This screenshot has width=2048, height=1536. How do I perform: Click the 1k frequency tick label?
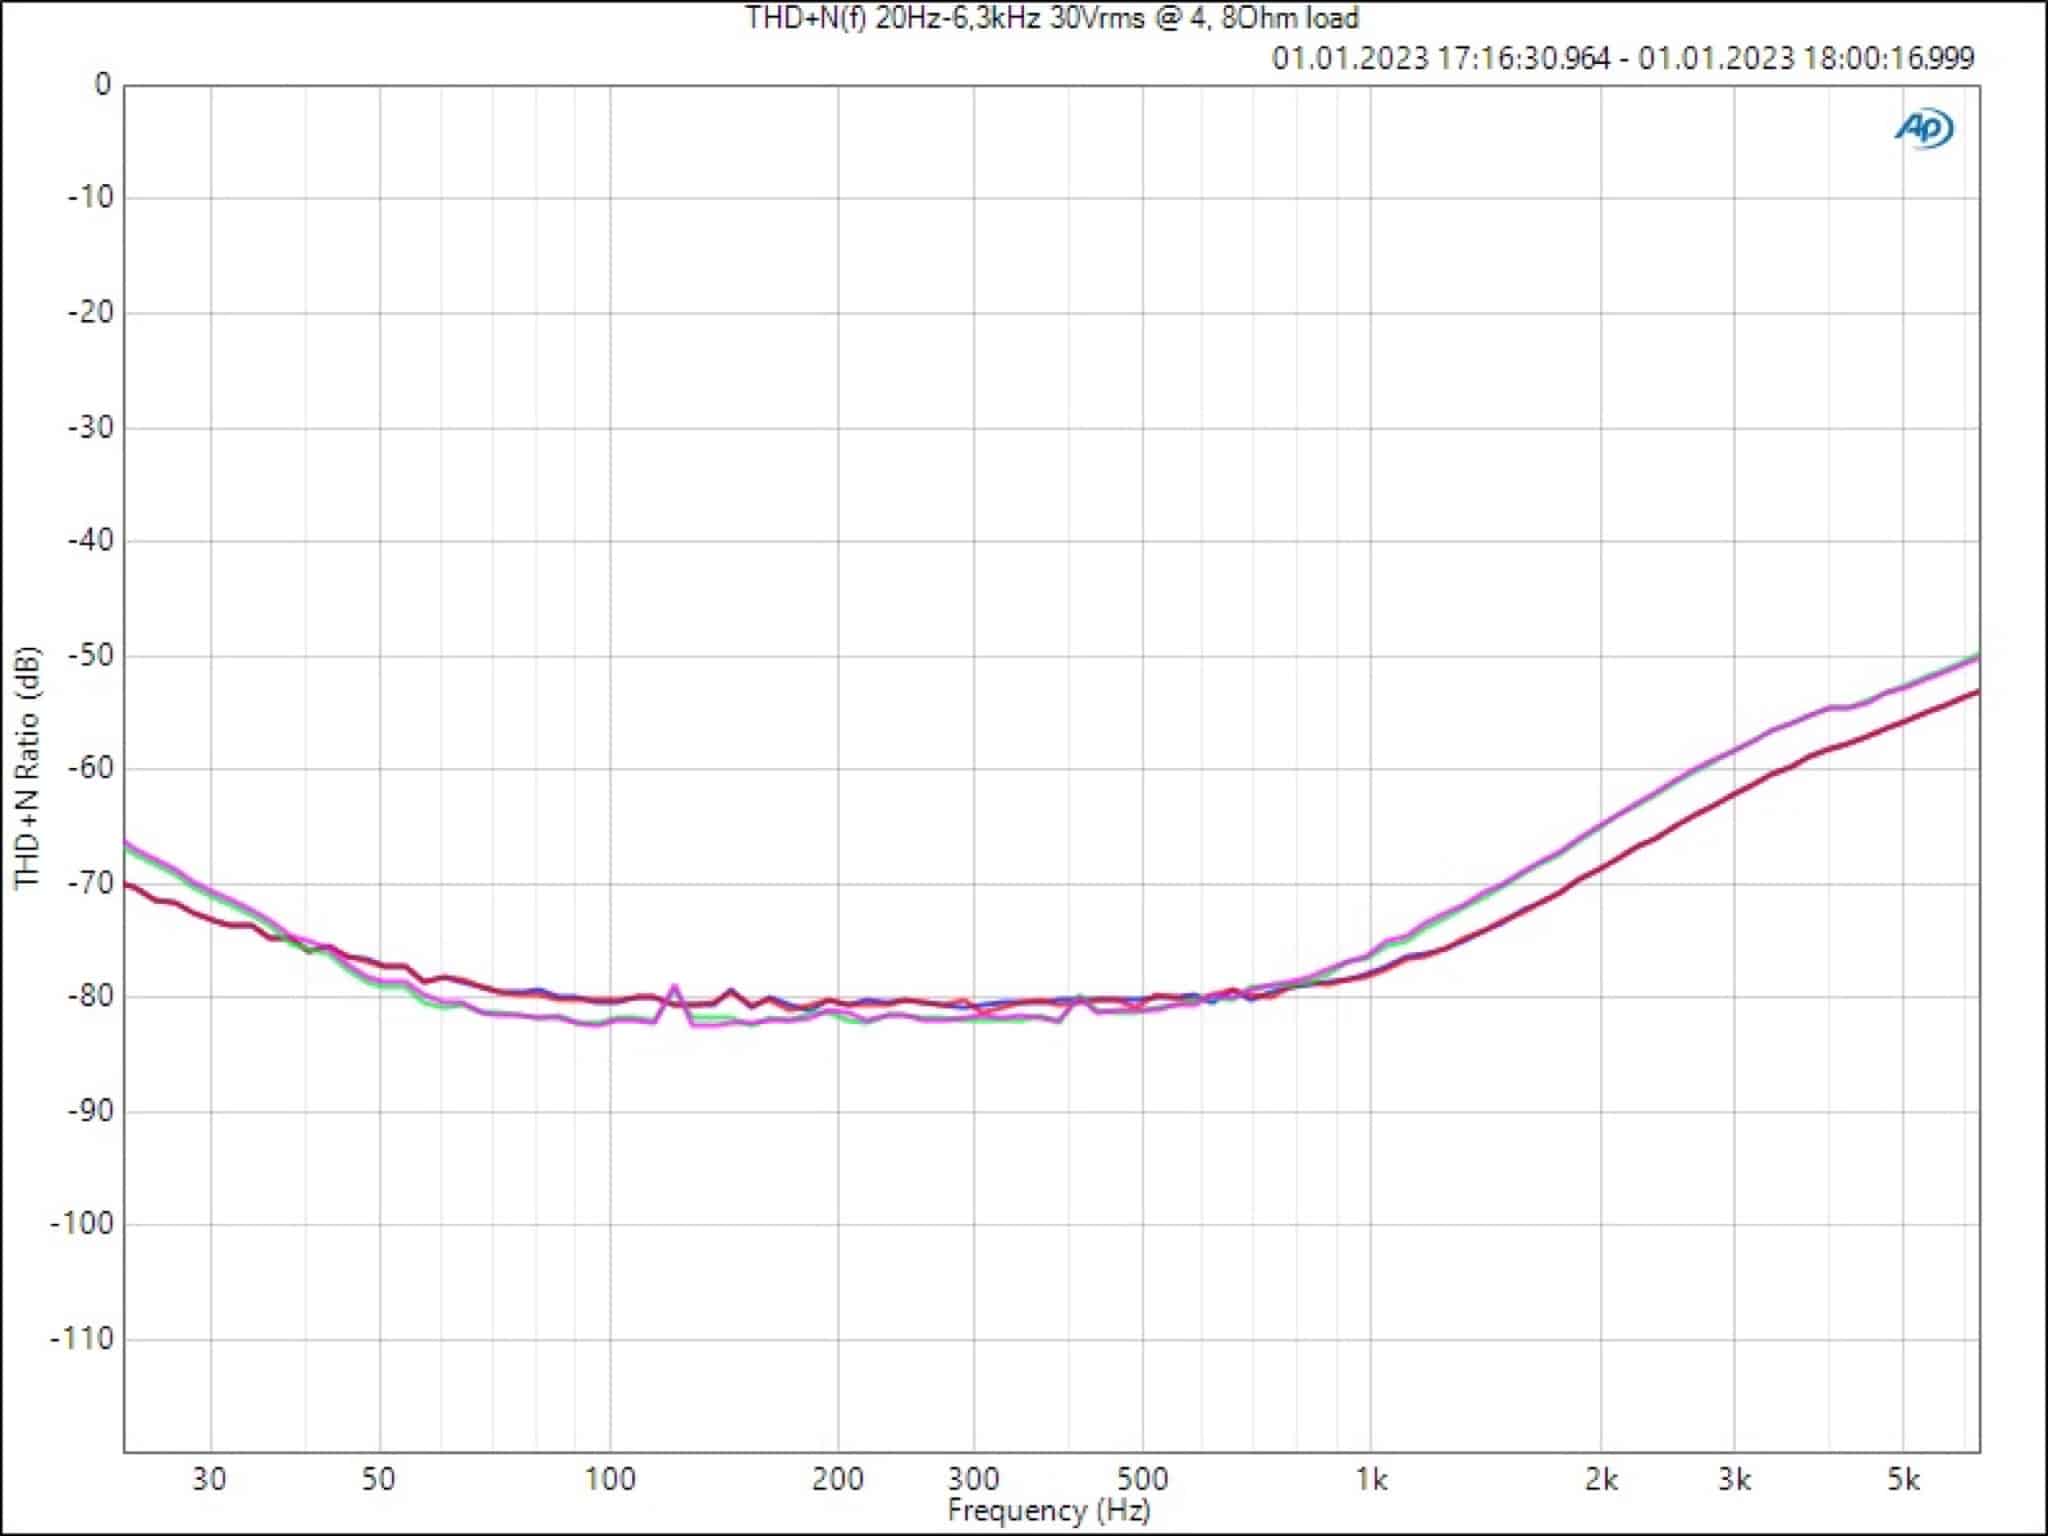1370,1479
